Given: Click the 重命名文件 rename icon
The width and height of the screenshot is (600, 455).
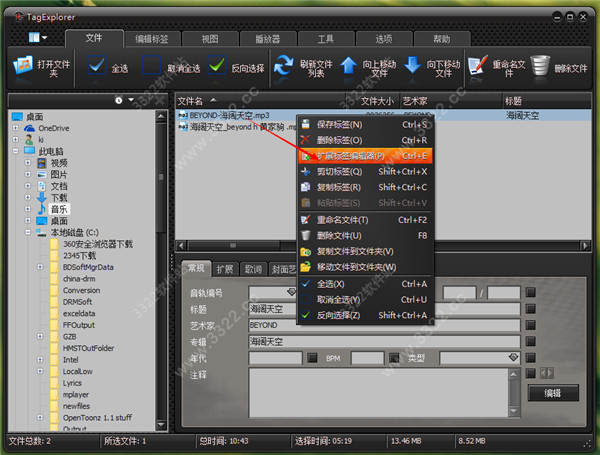Looking at the screenshot, I should (478, 68).
